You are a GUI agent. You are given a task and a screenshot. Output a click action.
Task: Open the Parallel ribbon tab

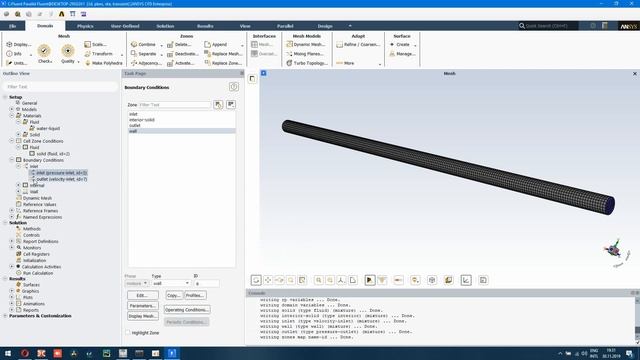coord(285,26)
